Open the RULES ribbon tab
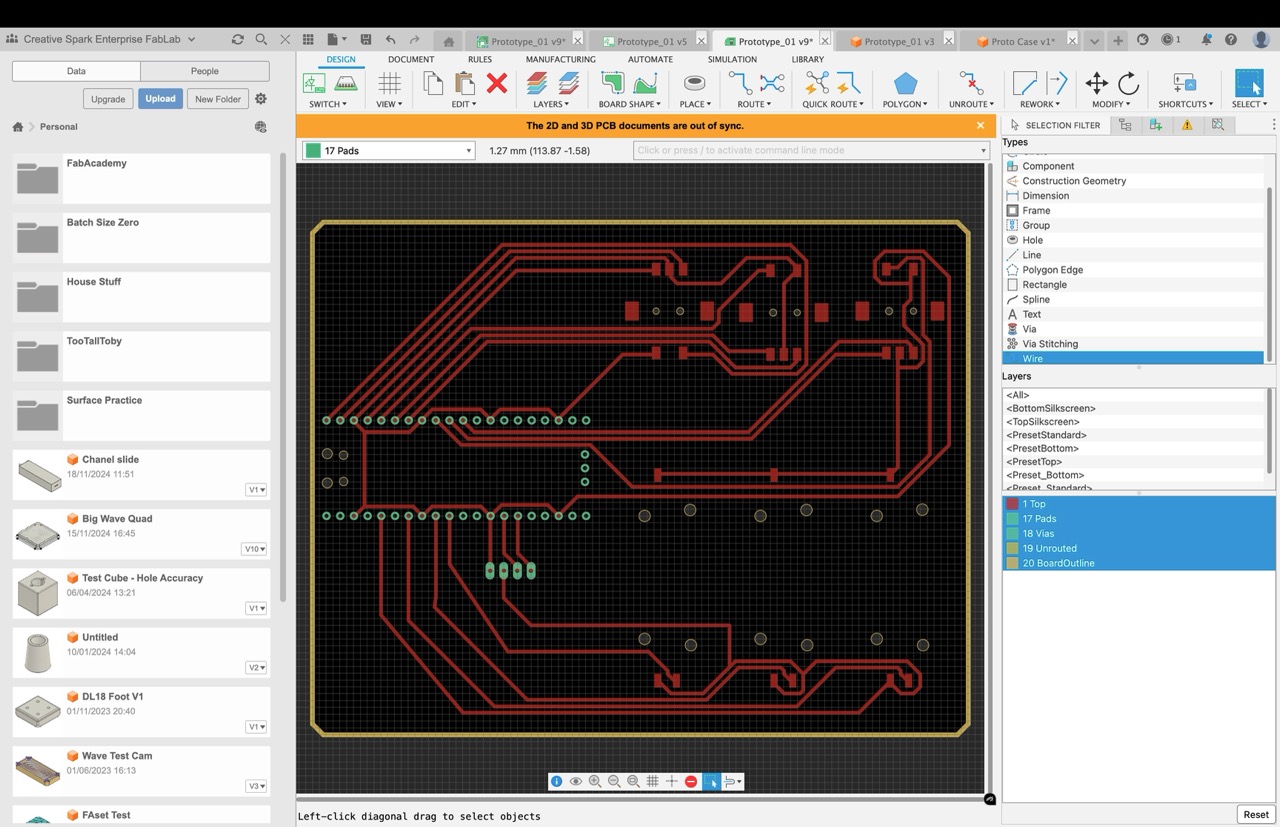The image size is (1280, 827). point(480,59)
